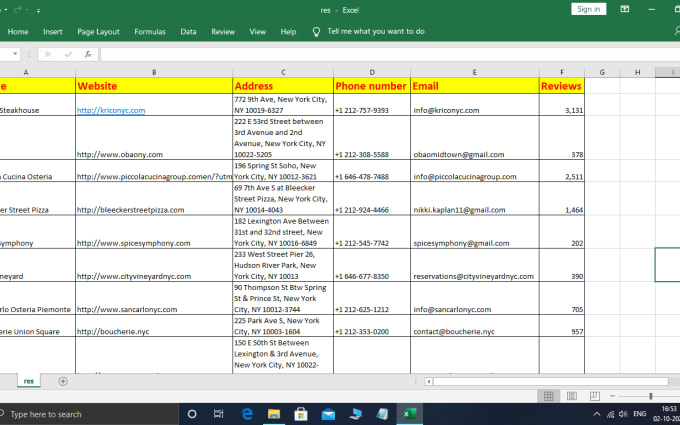Click the Redo arrow in title bar

[18, 10]
